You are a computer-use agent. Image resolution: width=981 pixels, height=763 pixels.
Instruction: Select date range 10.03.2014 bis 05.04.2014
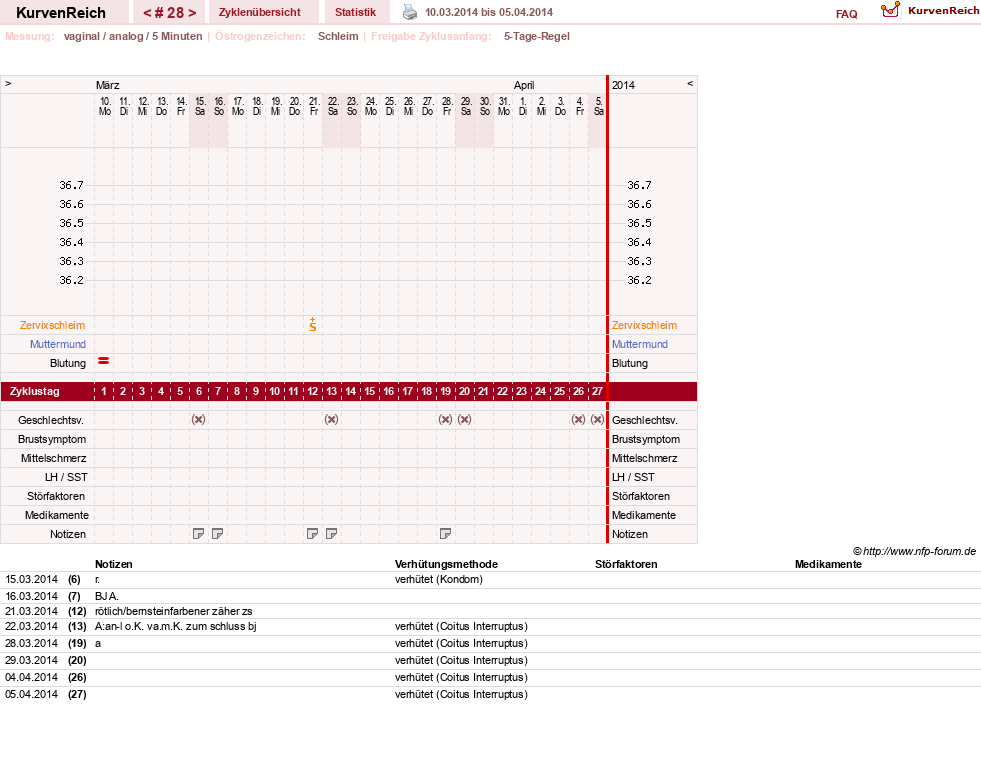pos(489,12)
